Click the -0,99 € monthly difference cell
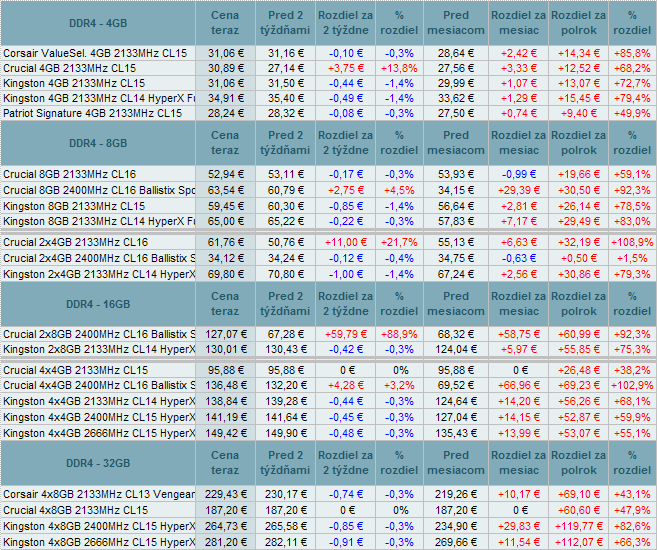The image size is (657, 550). pos(519,174)
